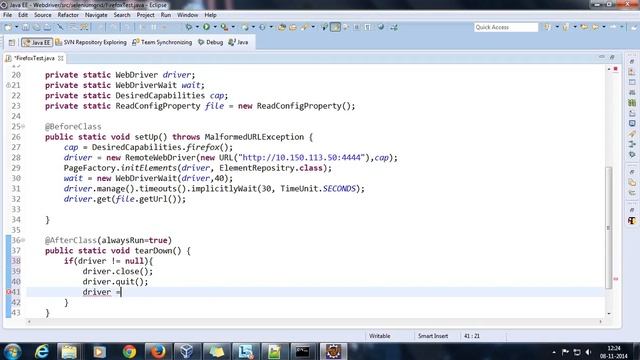The image size is (640, 360).
Task: Open the File menu
Action: 7,15
